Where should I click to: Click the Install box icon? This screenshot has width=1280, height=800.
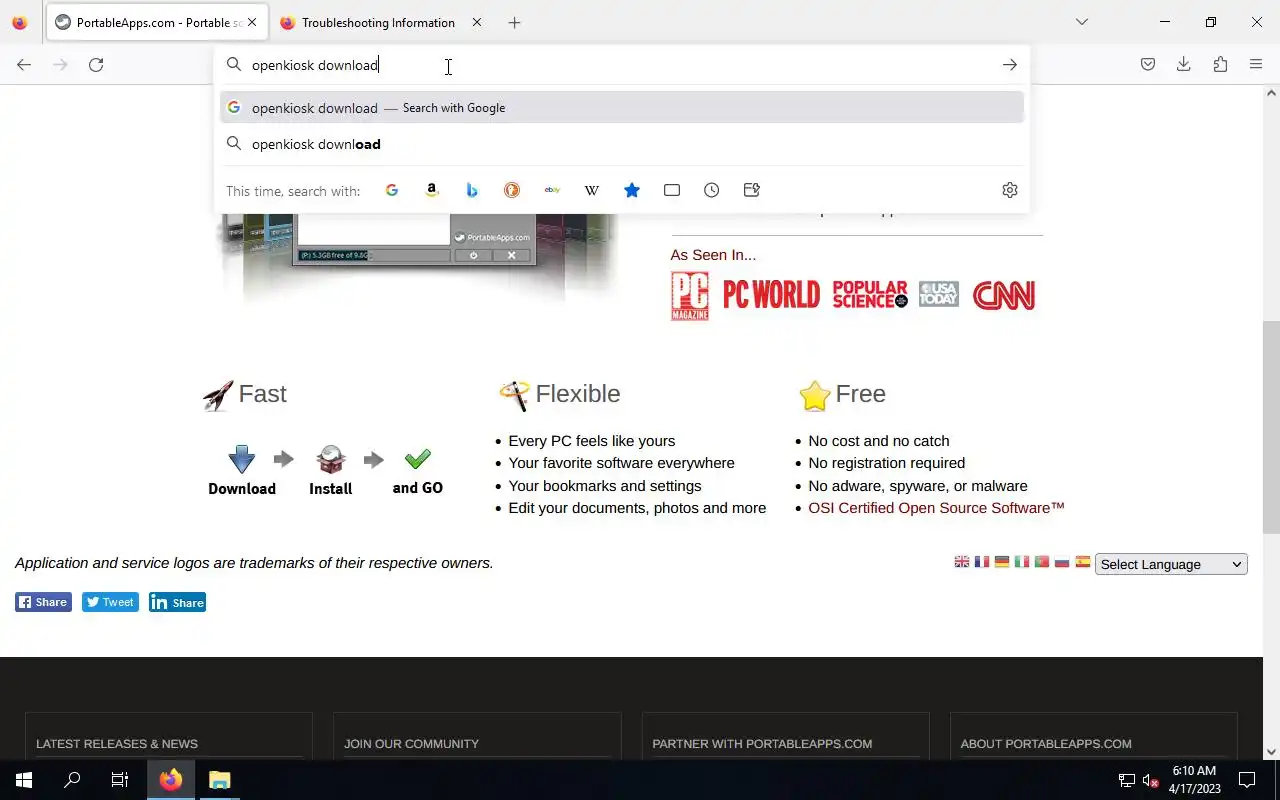tap(331, 460)
